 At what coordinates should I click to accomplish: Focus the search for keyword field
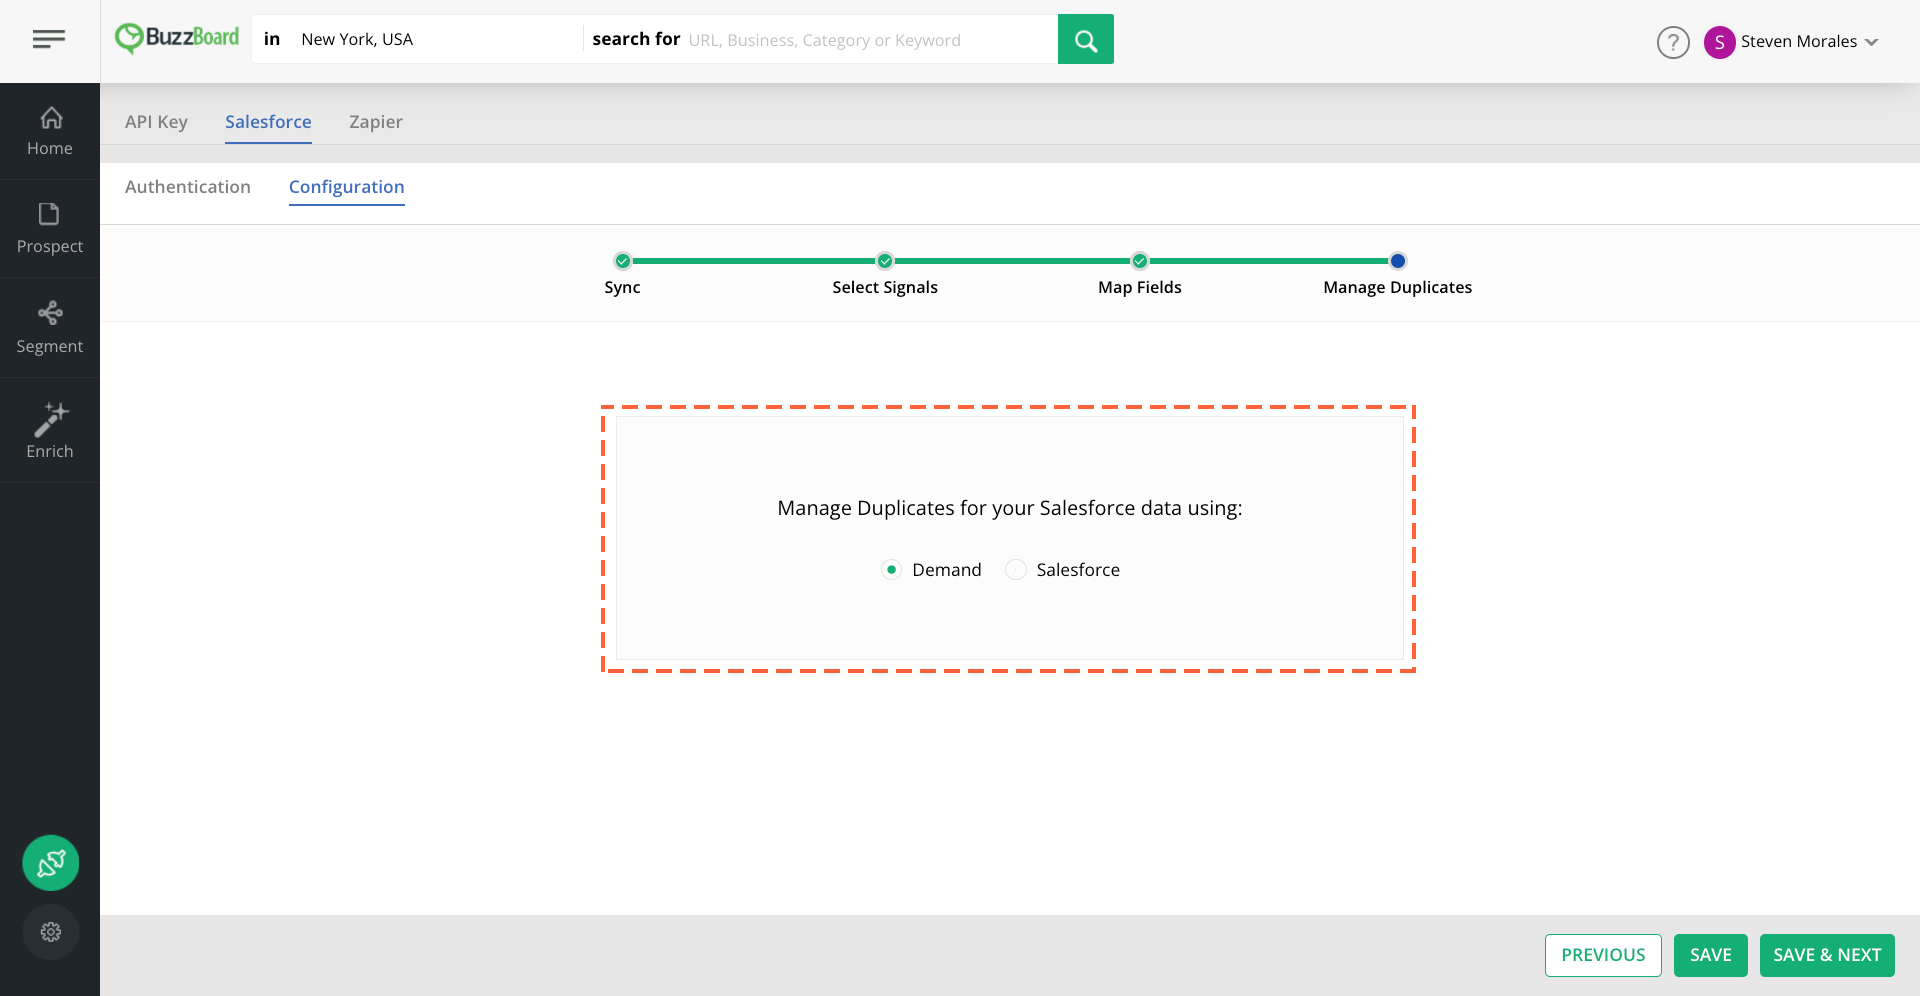tap(870, 39)
